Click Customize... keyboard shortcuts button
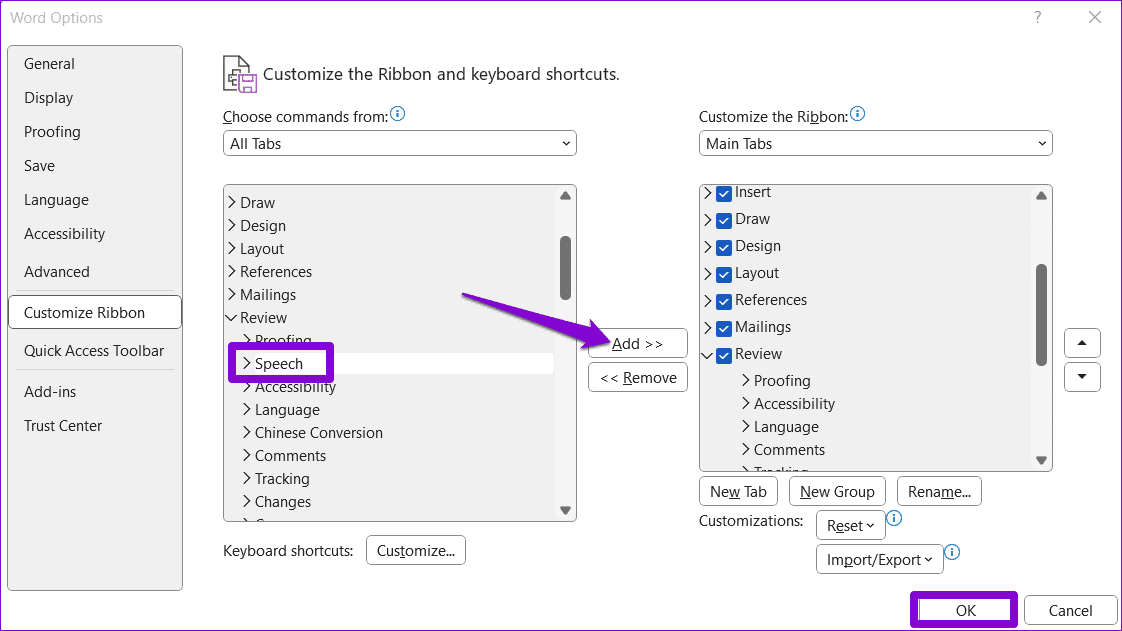Viewport: 1122px width, 631px height. click(x=416, y=550)
